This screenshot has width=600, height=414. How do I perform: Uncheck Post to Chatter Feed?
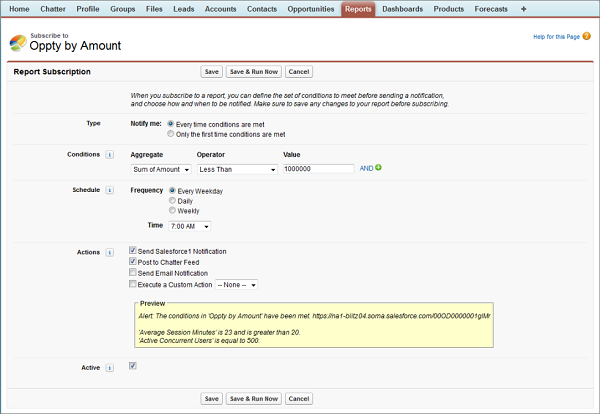133,262
